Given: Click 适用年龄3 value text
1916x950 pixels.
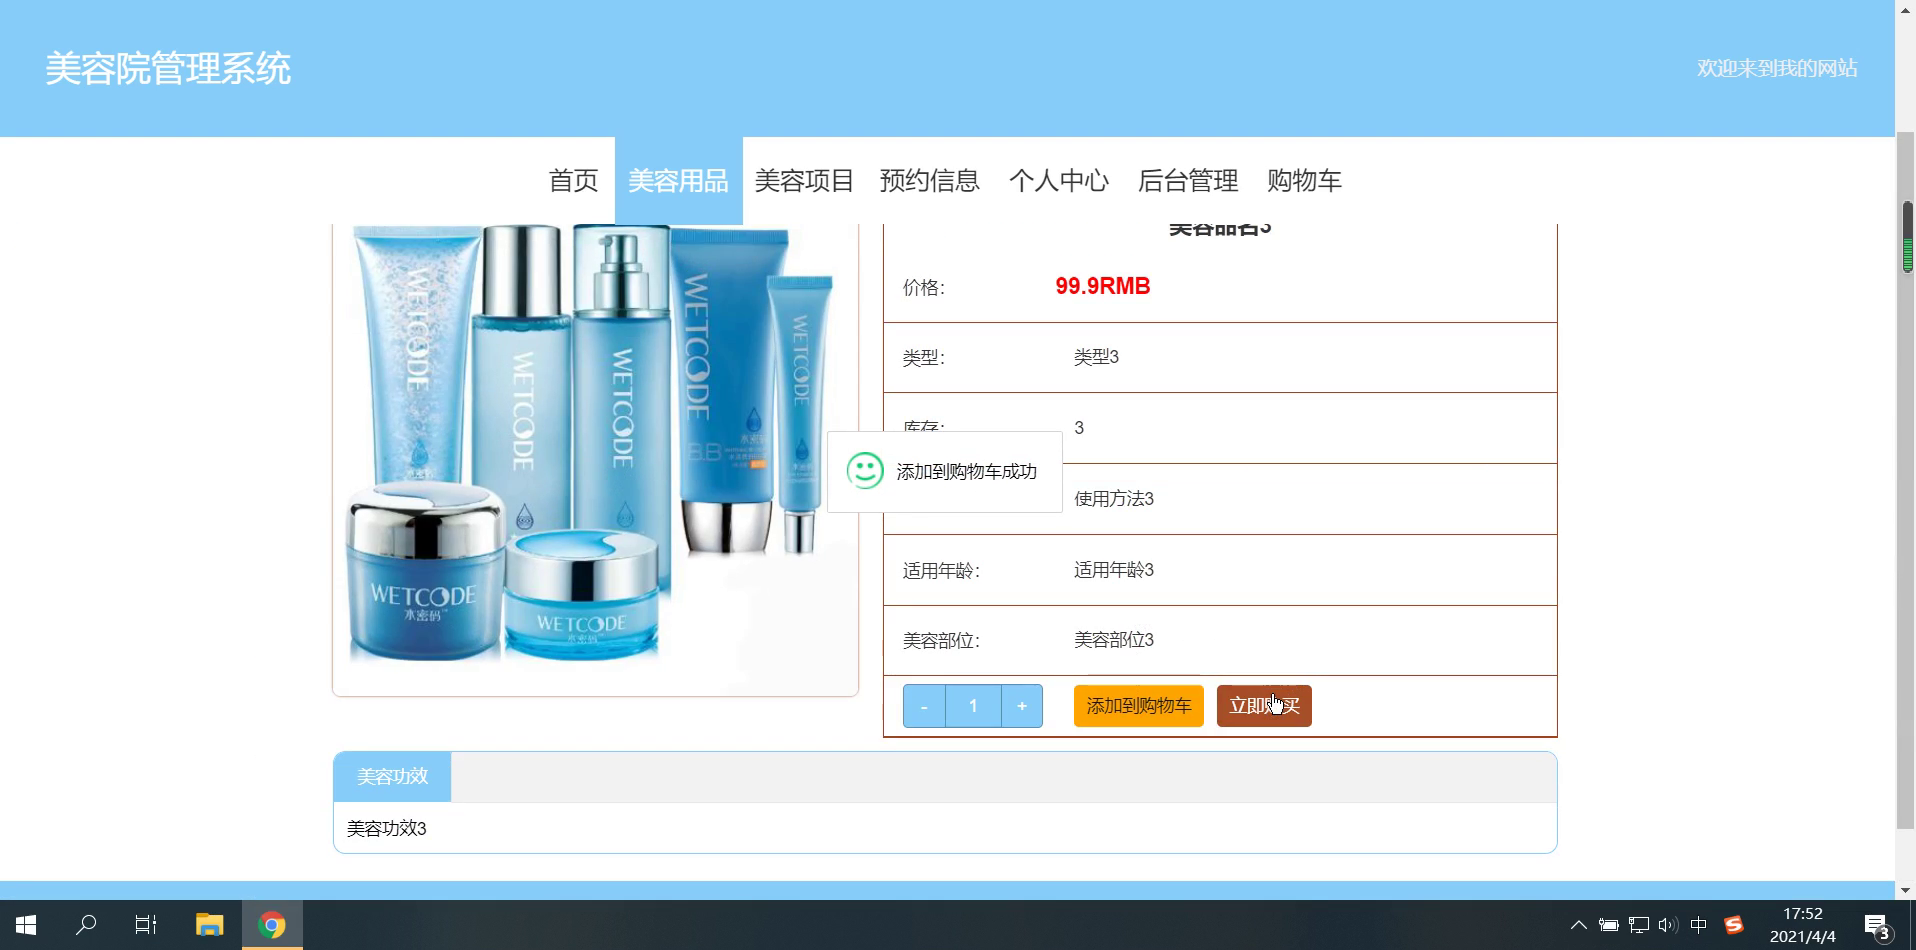Looking at the screenshot, I should point(1114,570).
